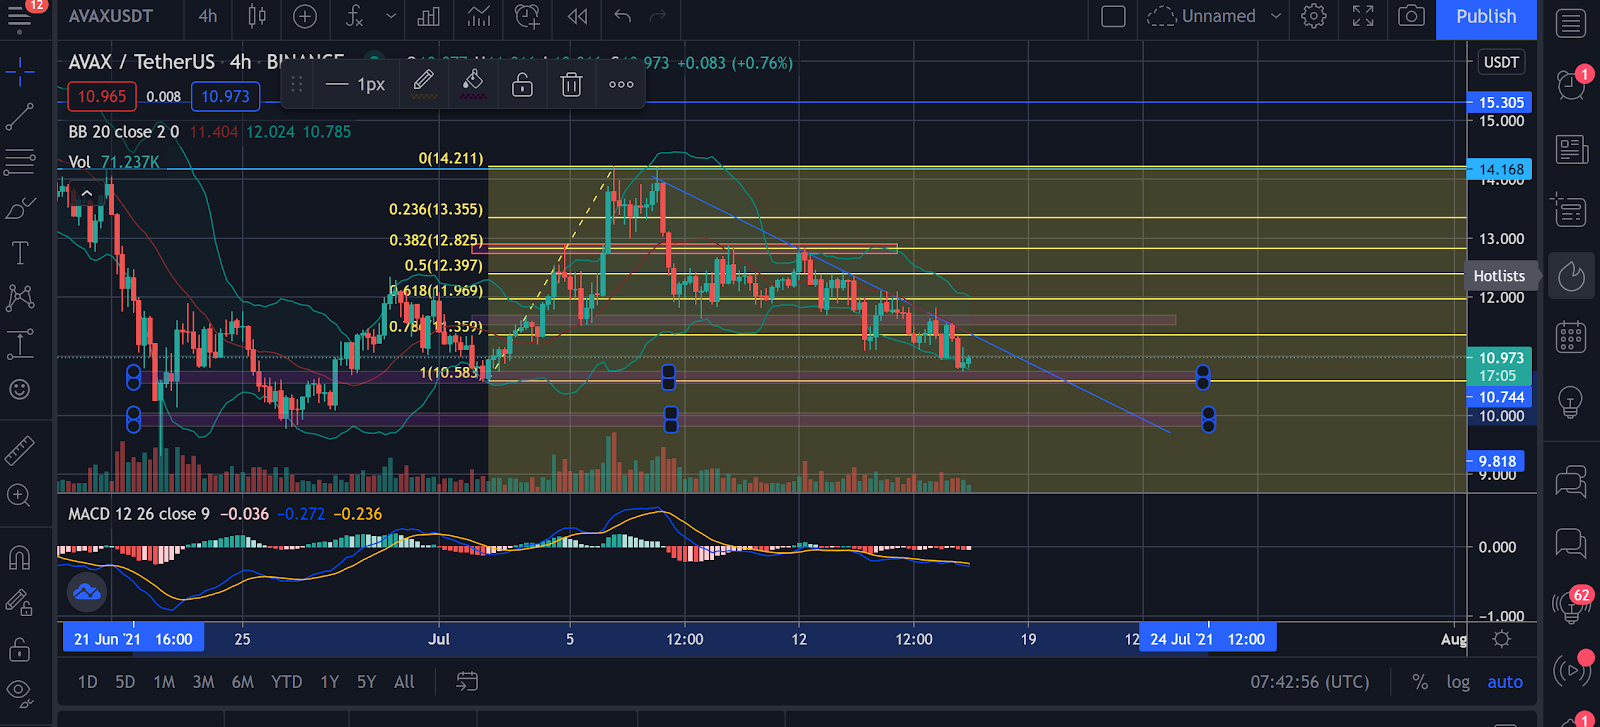Toggle log scale
The width and height of the screenshot is (1600, 727).
[1458, 682]
